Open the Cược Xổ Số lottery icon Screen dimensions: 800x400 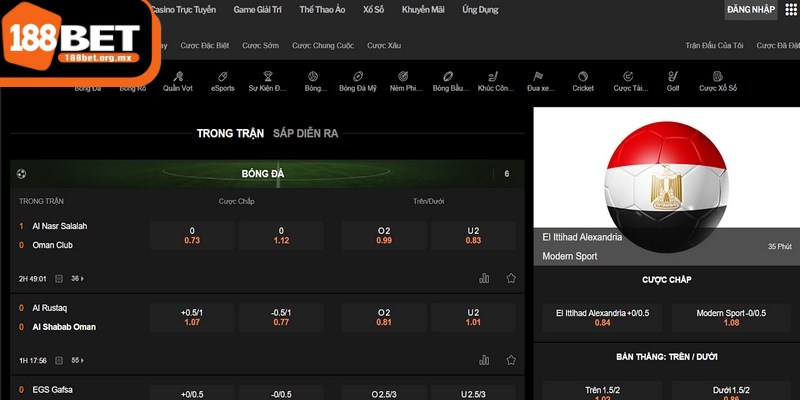tap(718, 80)
